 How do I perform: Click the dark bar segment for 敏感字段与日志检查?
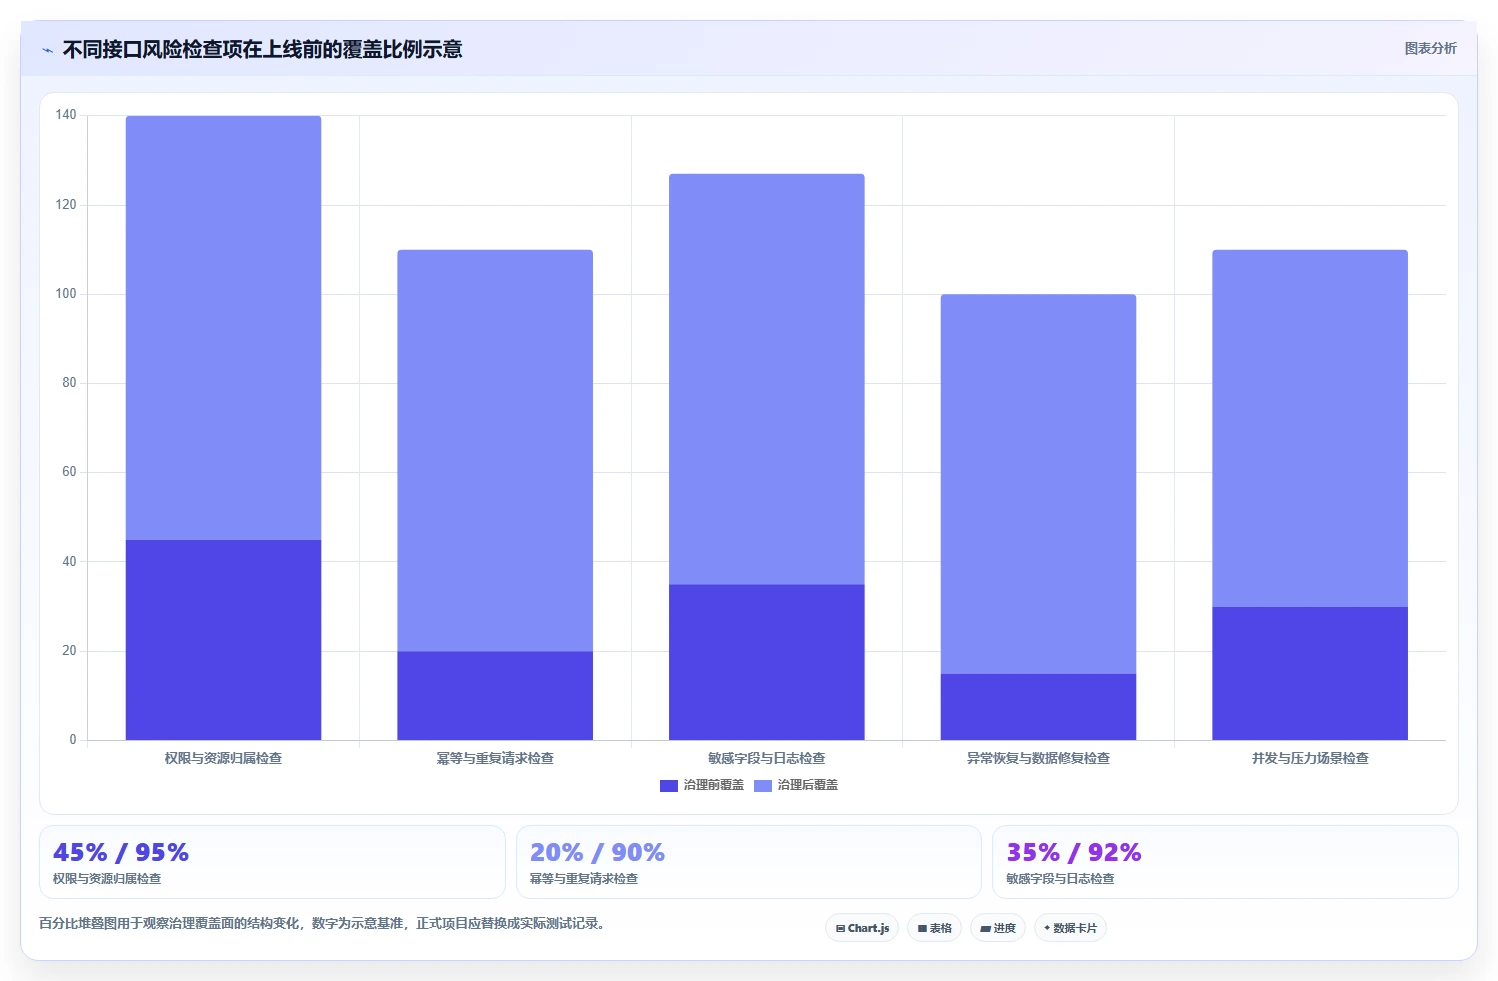tap(767, 662)
